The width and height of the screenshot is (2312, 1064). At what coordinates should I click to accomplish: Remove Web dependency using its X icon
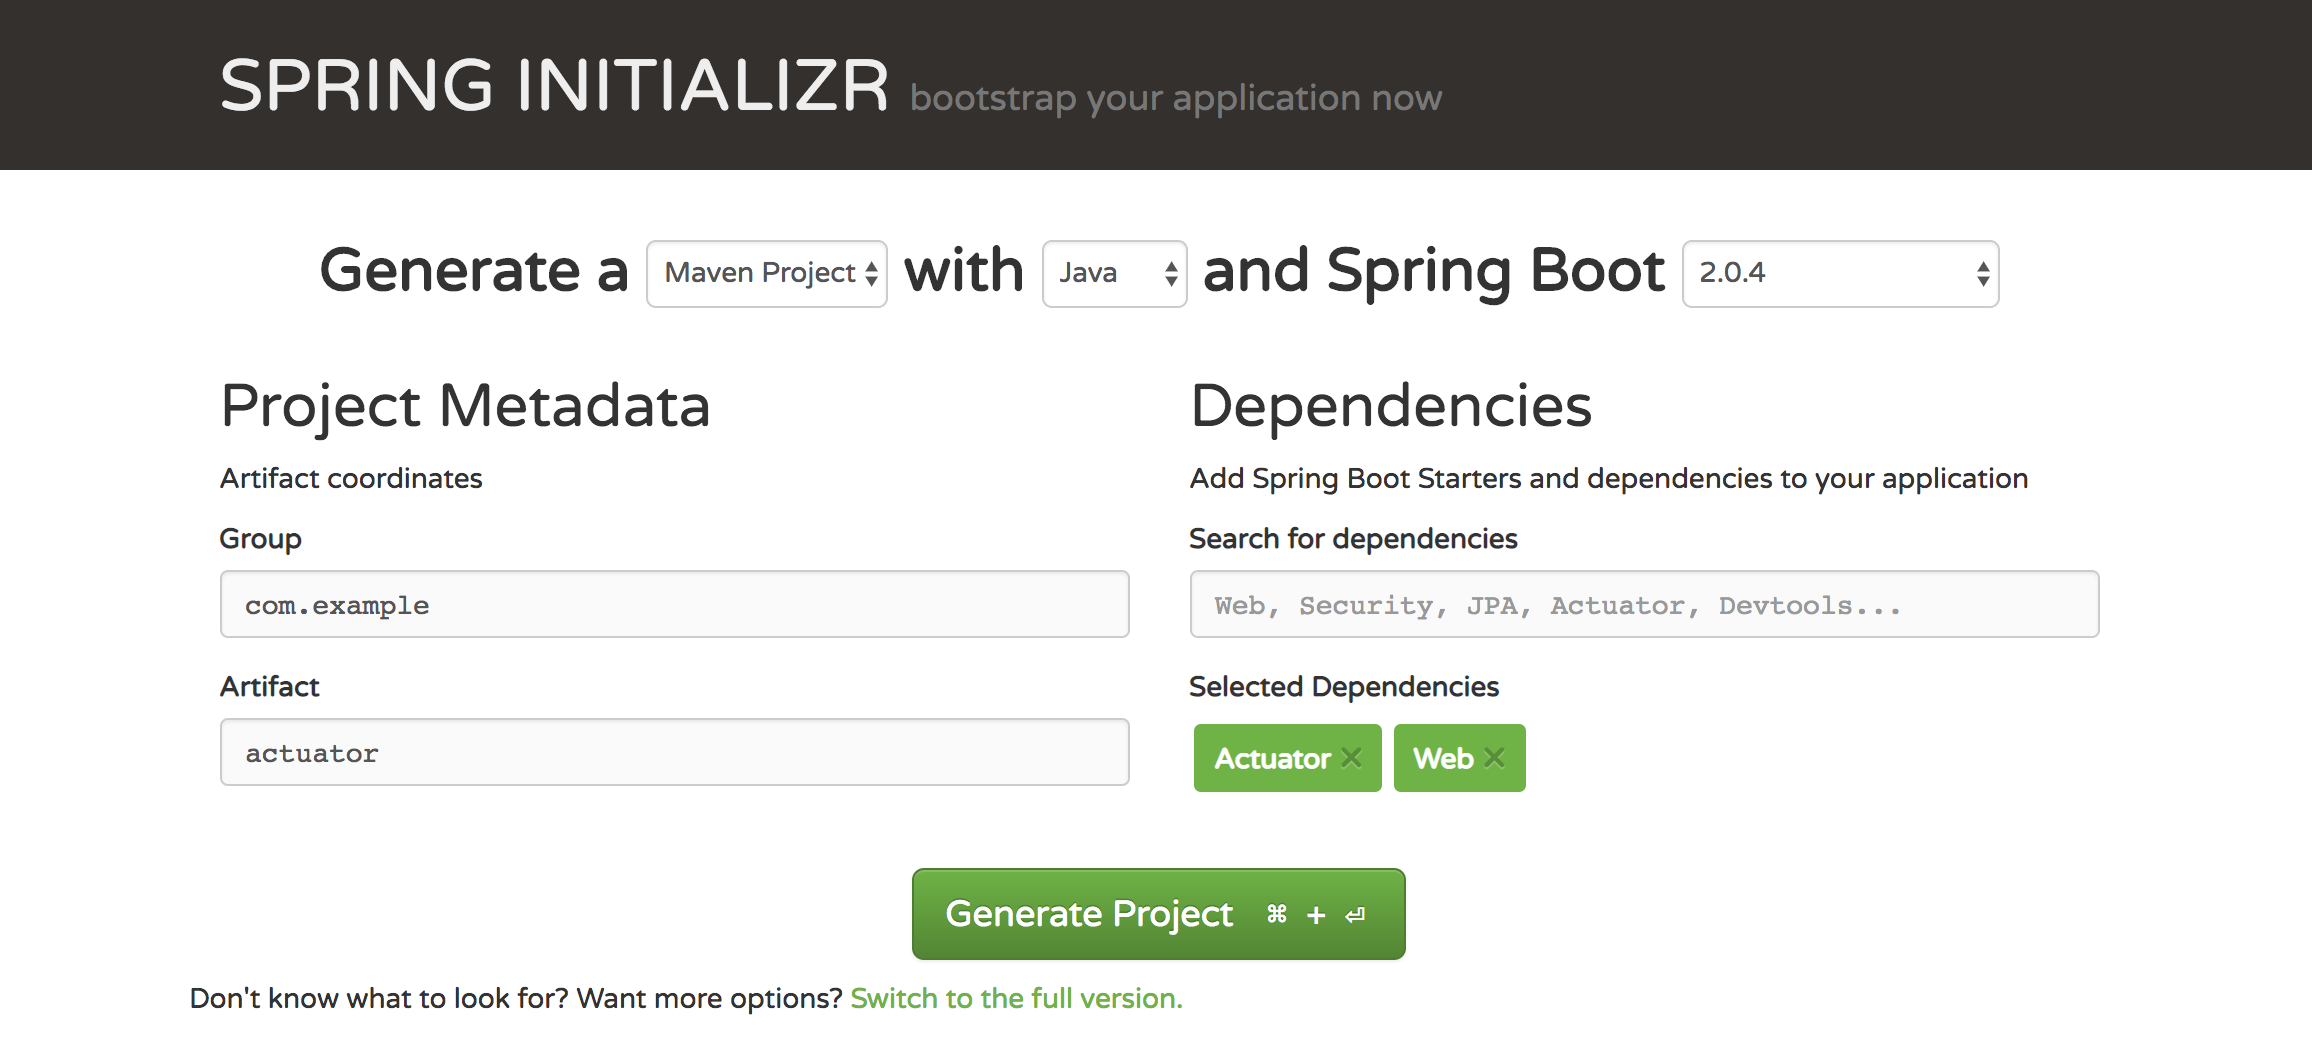point(1496,758)
